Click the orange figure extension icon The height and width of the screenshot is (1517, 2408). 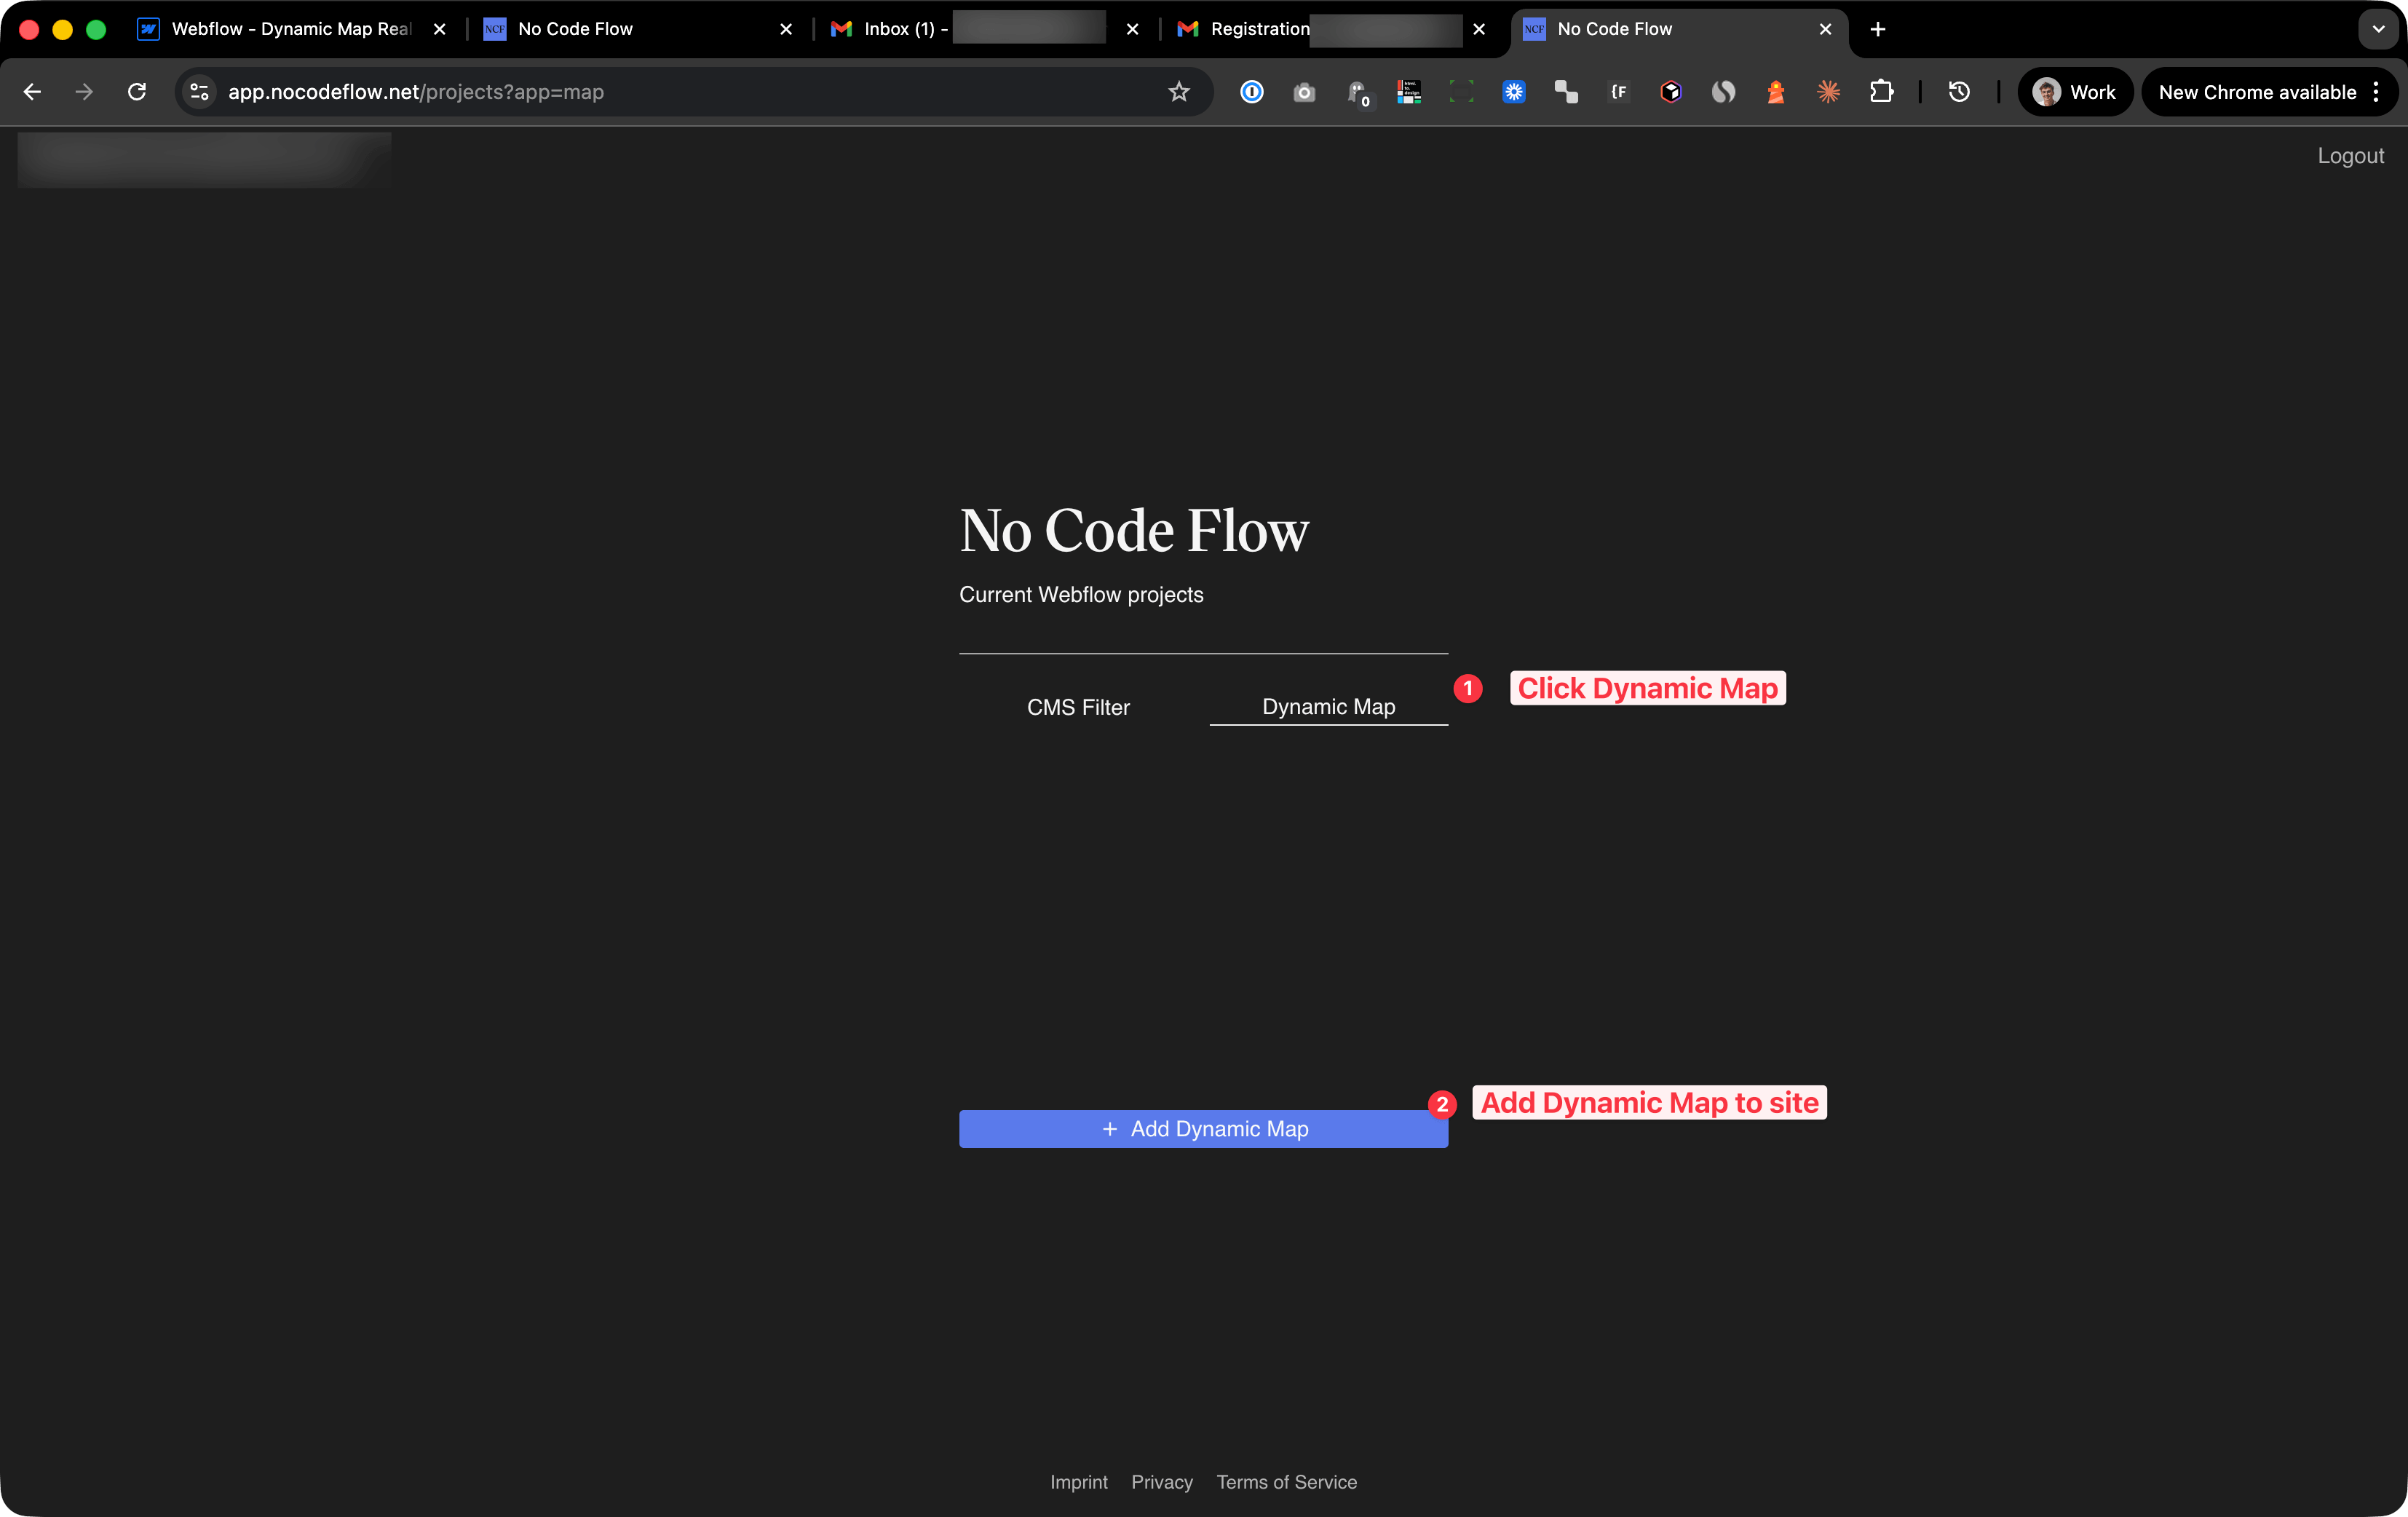pyautogui.click(x=1776, y=92)
